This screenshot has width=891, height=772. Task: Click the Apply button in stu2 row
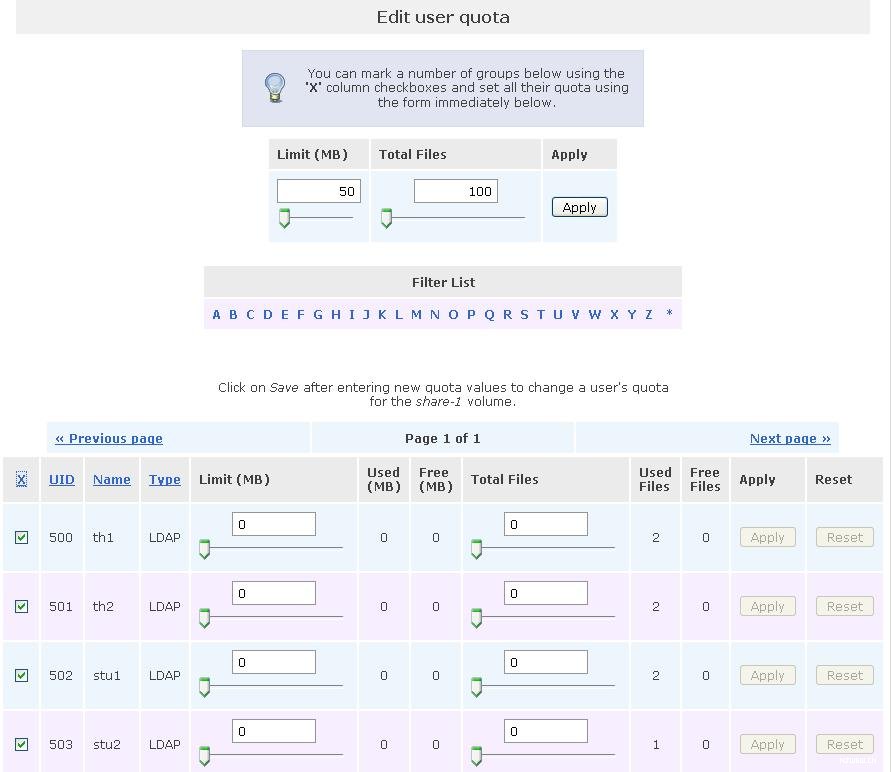[768, 744]
